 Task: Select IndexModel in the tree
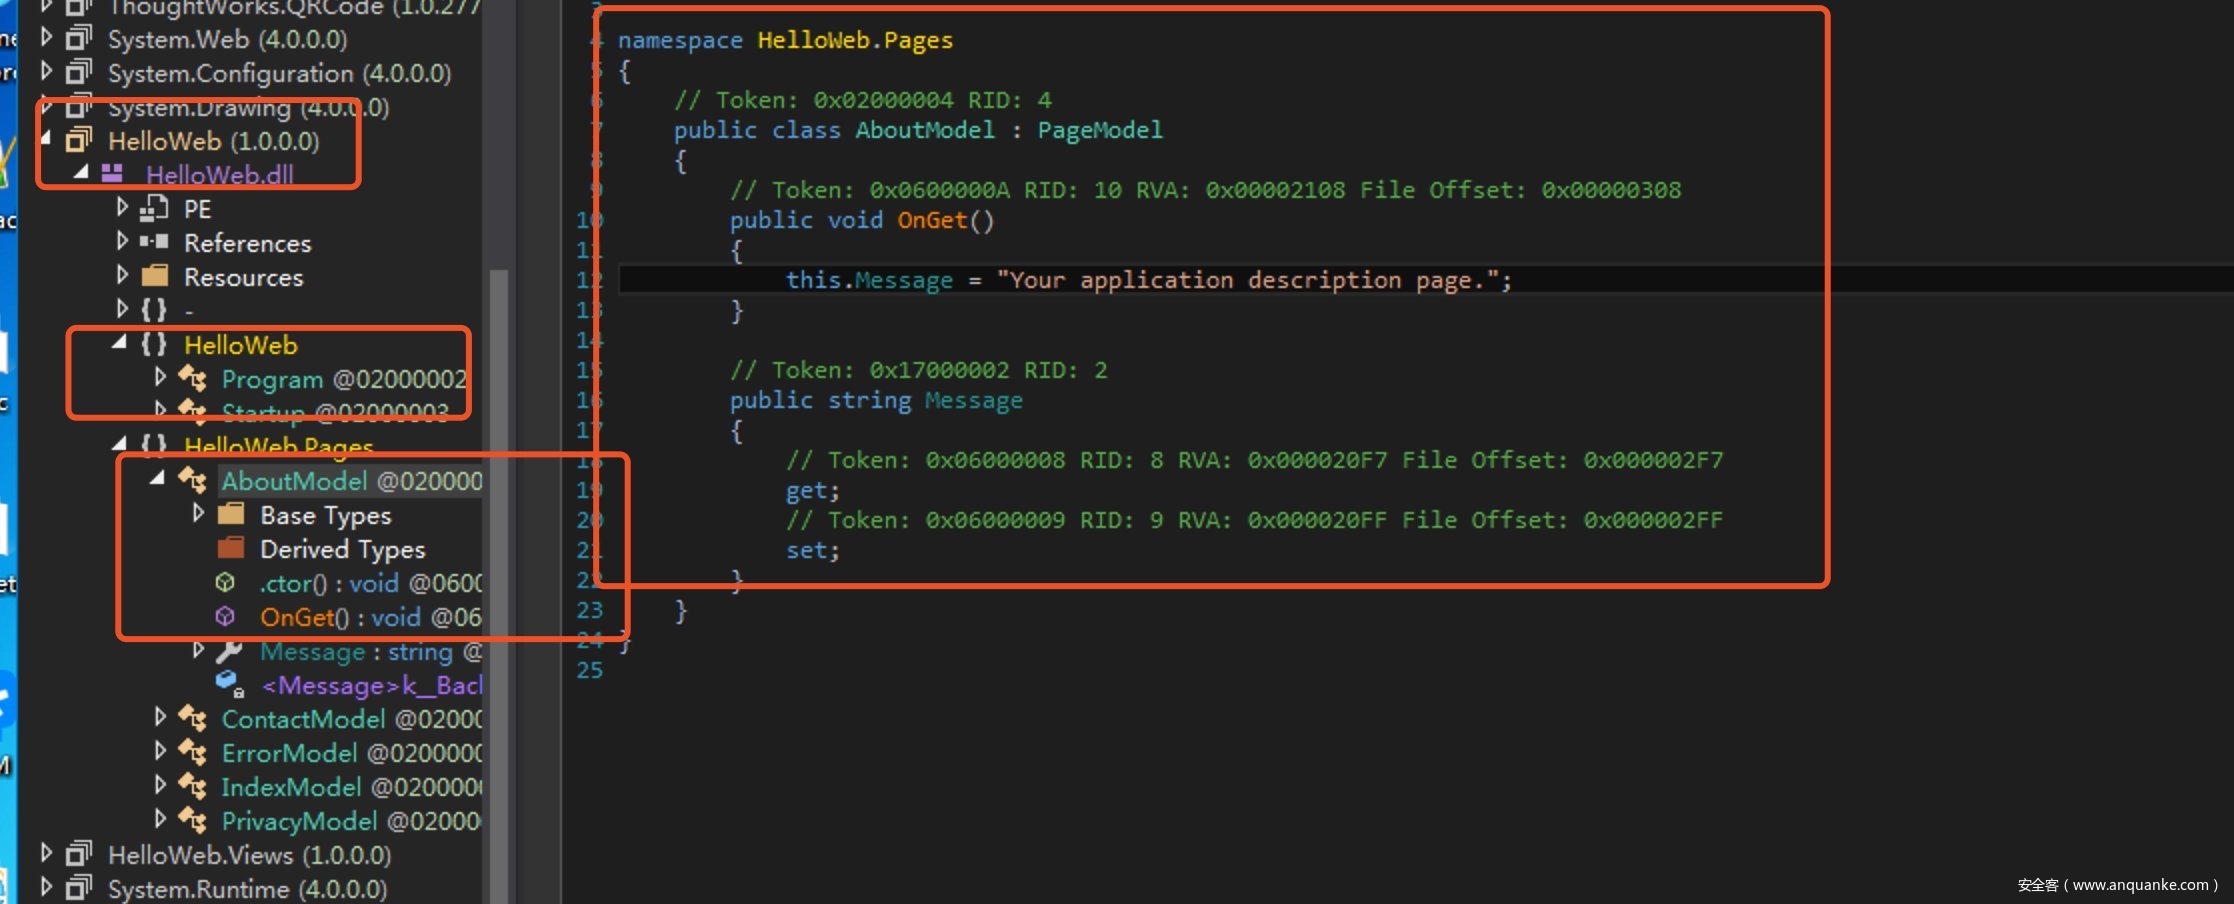point(290,787)
